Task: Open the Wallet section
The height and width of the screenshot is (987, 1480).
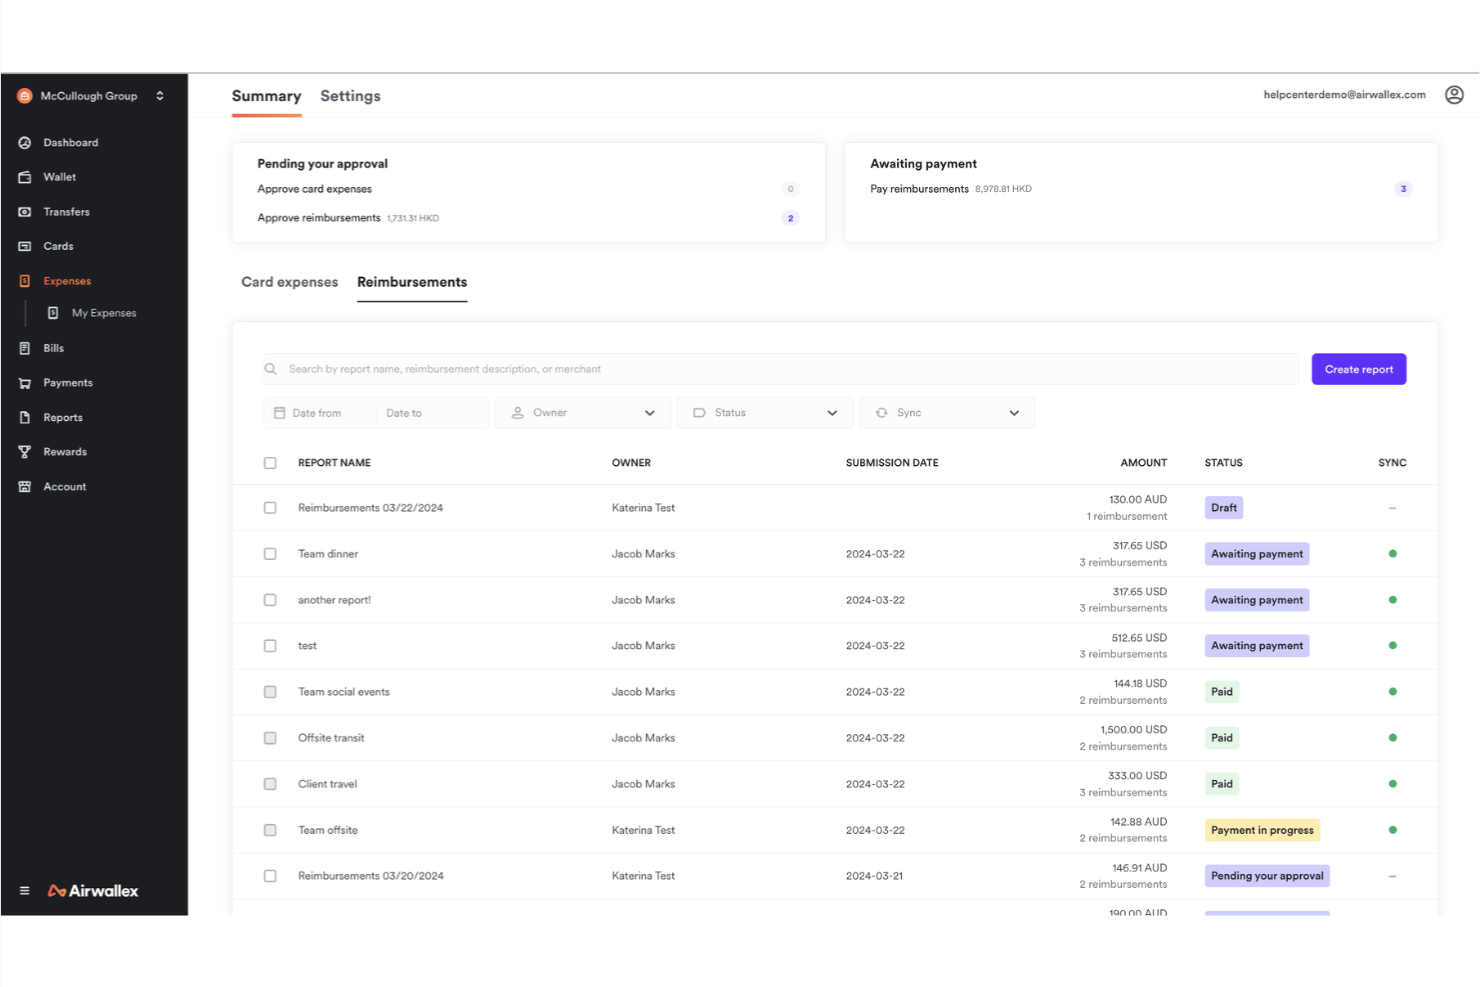Action: [x=59, y=176]
